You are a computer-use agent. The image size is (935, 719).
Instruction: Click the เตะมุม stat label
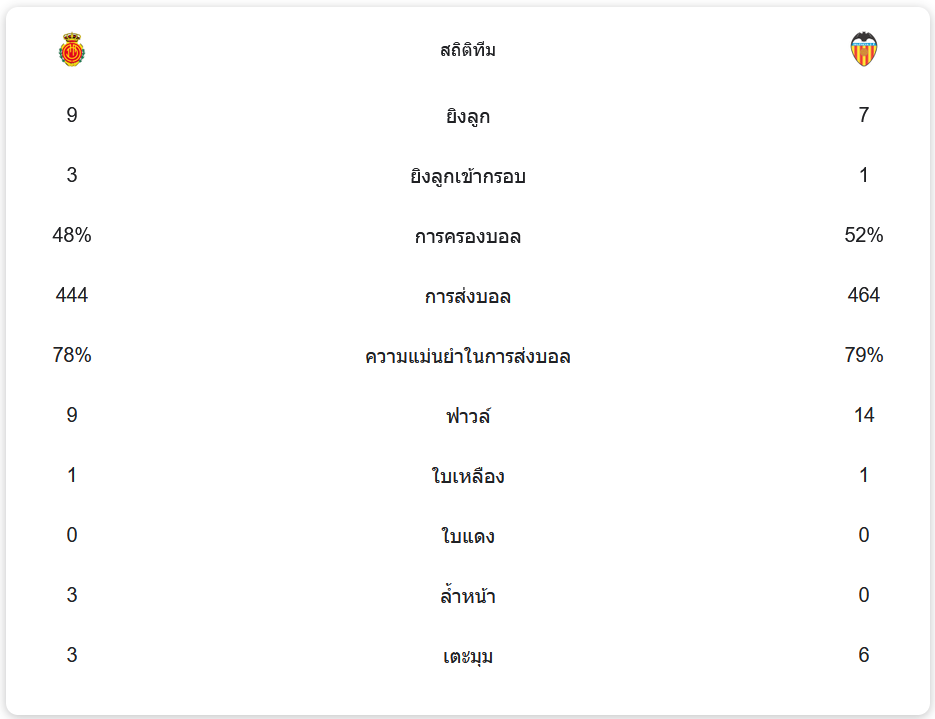467,657
